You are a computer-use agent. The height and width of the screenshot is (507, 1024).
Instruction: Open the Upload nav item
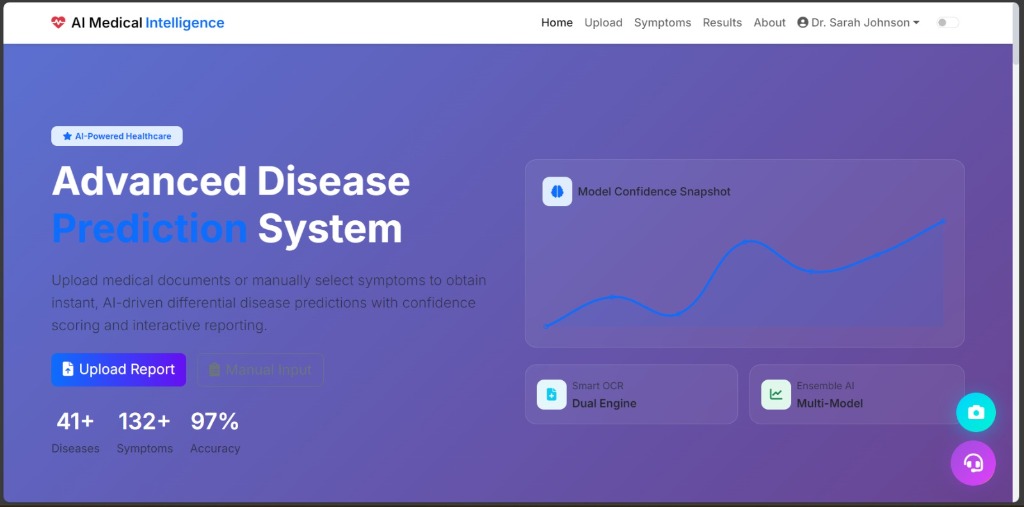[603, 23]
